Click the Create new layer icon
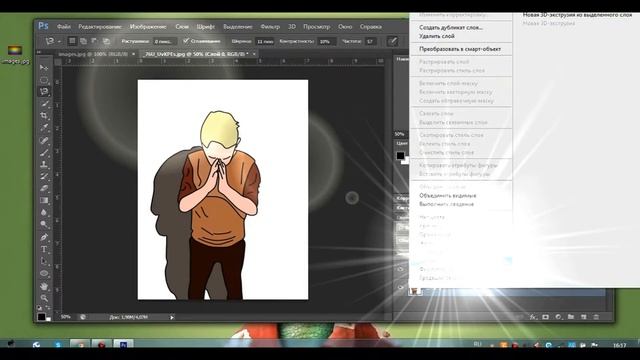 point(583,317)
